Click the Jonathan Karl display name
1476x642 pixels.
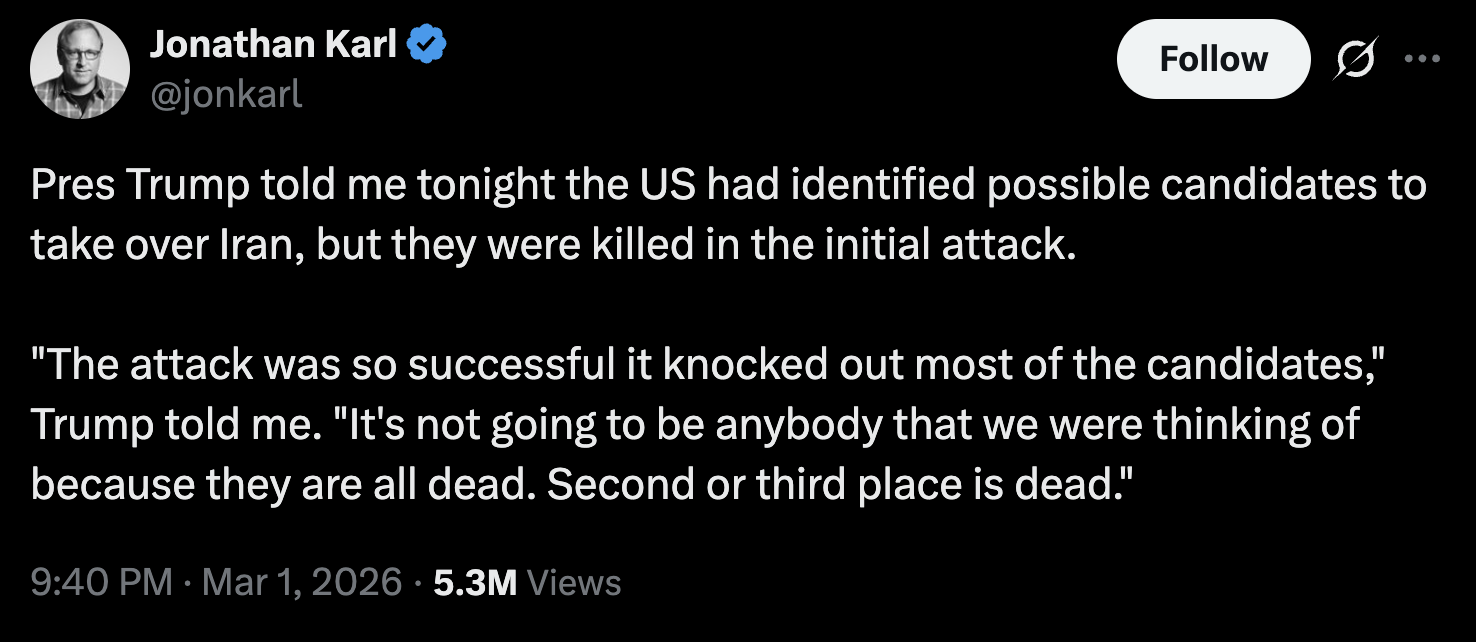coord(273,45)
